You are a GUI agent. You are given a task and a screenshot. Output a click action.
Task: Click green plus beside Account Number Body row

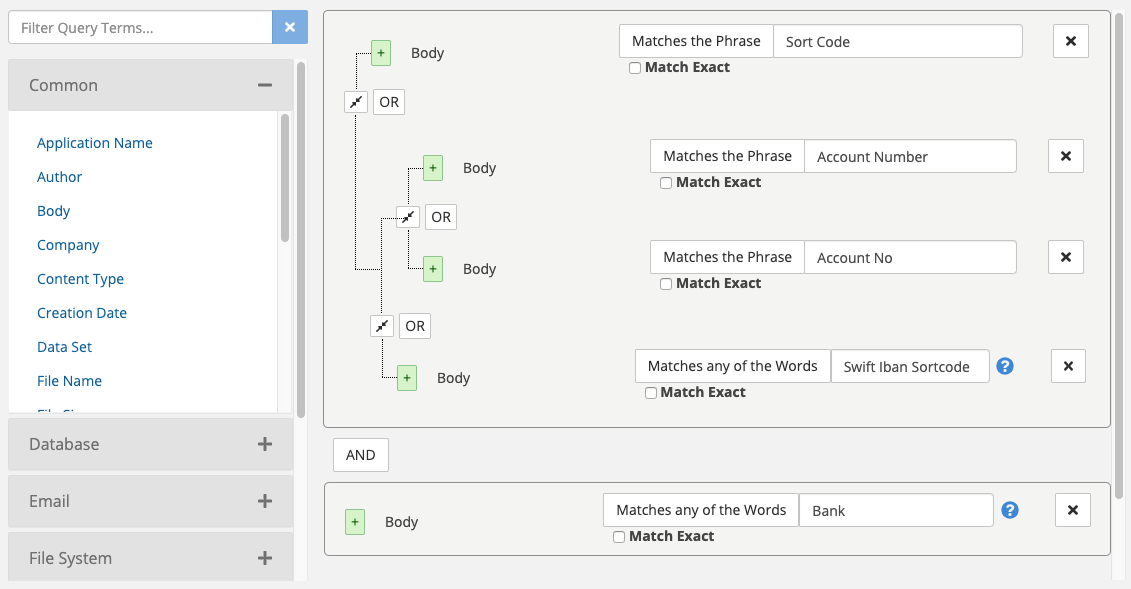point(433,168)
